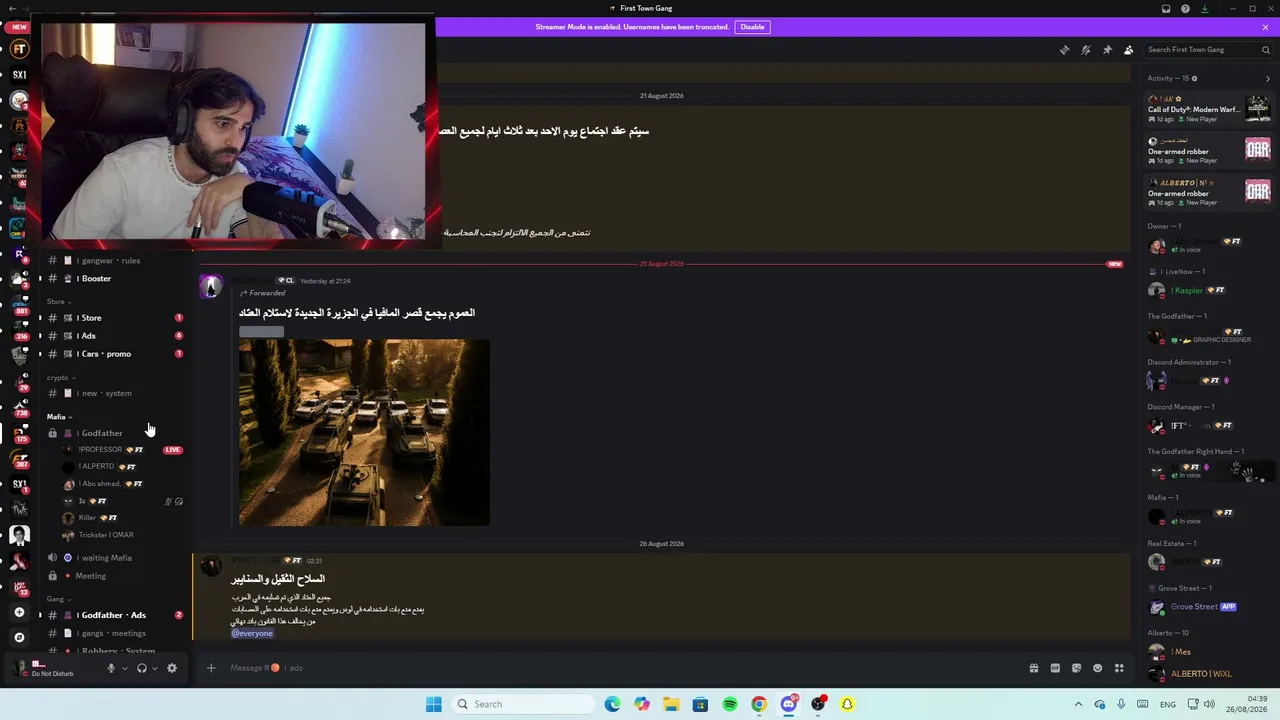The width and height of the screenshot is (1280, 720).
Task: Open the Threads icon in channel header
Action: [1064, 50]
